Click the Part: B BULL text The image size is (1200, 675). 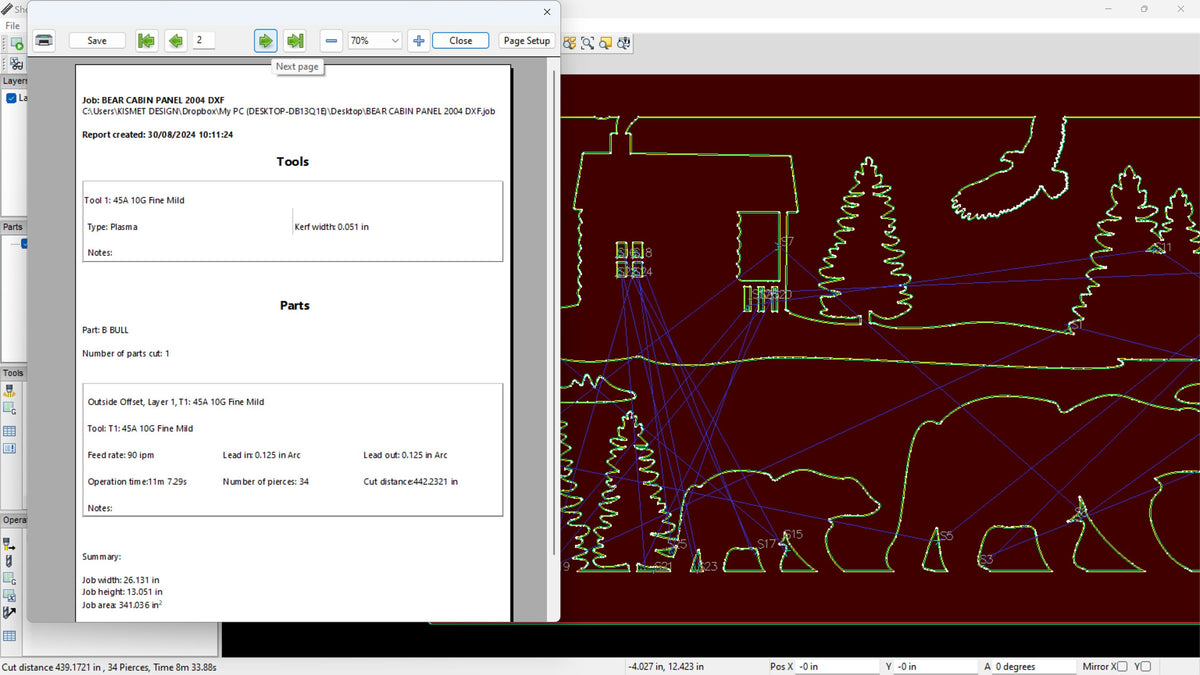tap(105, 330)
